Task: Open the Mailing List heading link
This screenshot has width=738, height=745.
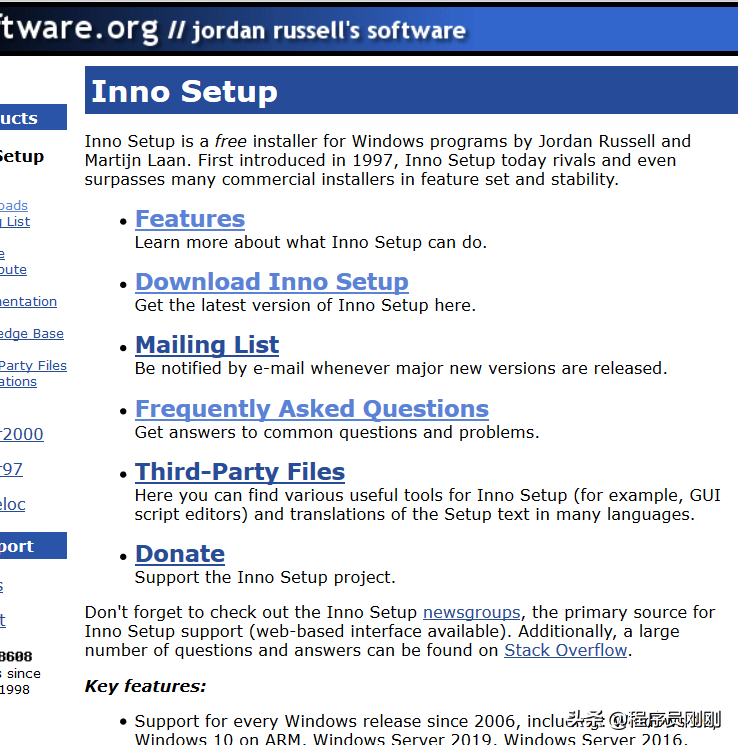Action: point(207,345)
